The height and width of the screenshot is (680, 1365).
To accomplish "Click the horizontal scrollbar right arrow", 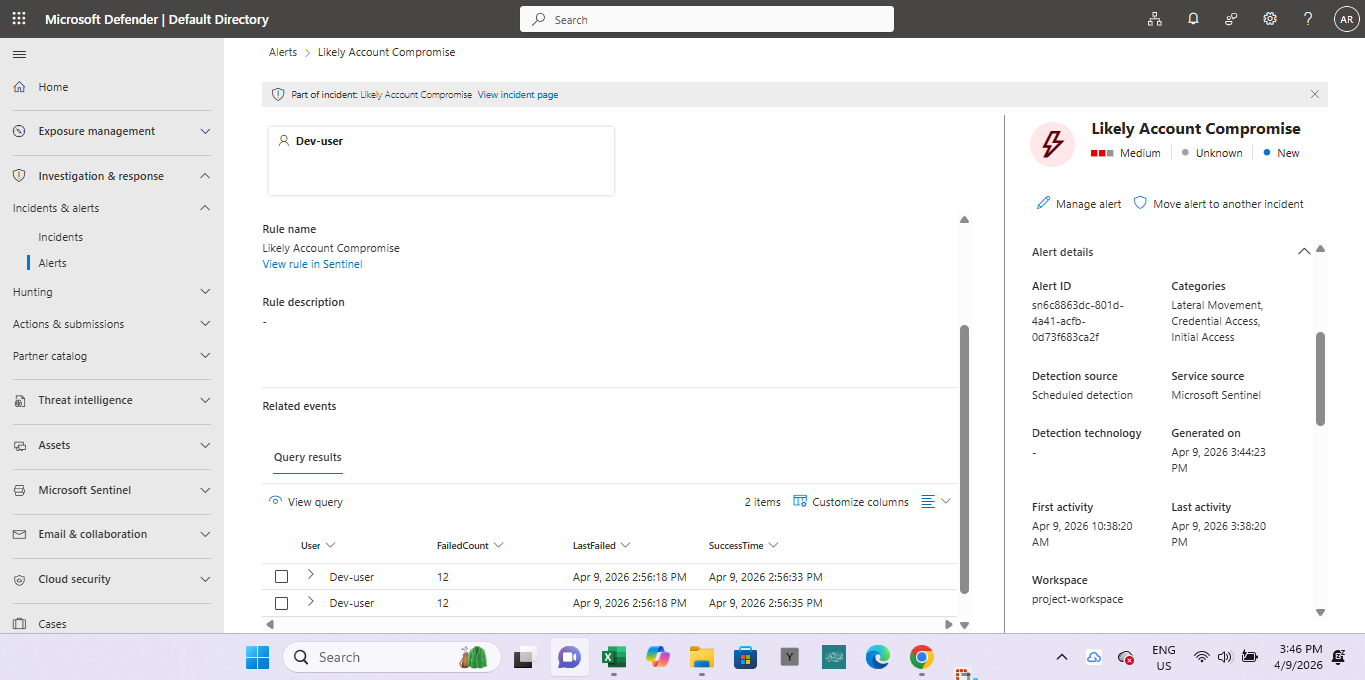I will [948, 624].
